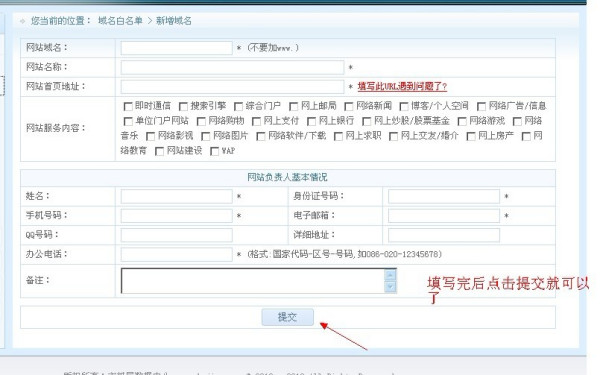Check the 即时通信 checkbox
Image resolution: width=600 pixels, height=375 pixels.
128,106
